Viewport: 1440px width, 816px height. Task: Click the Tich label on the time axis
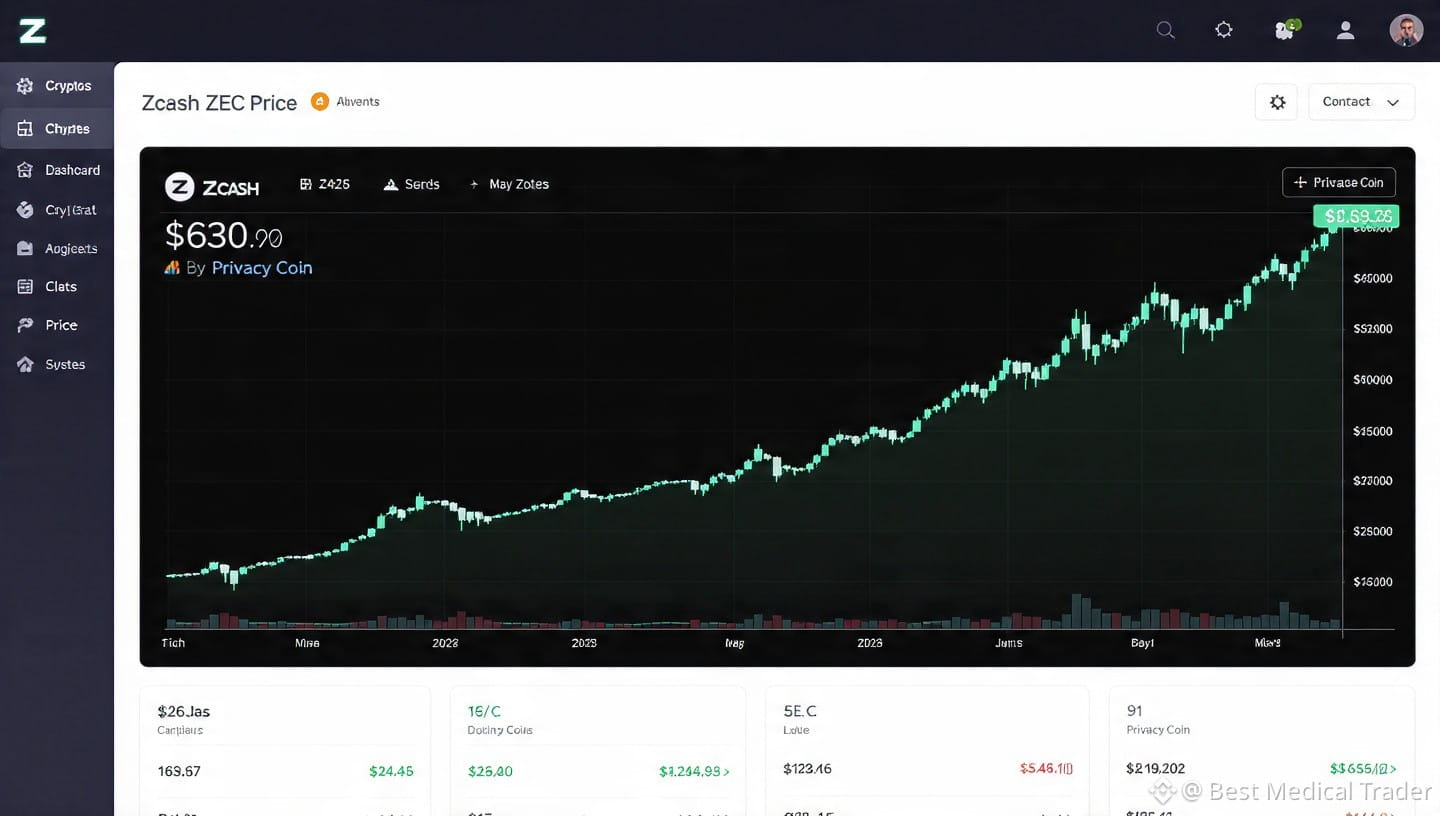(173, 643)
